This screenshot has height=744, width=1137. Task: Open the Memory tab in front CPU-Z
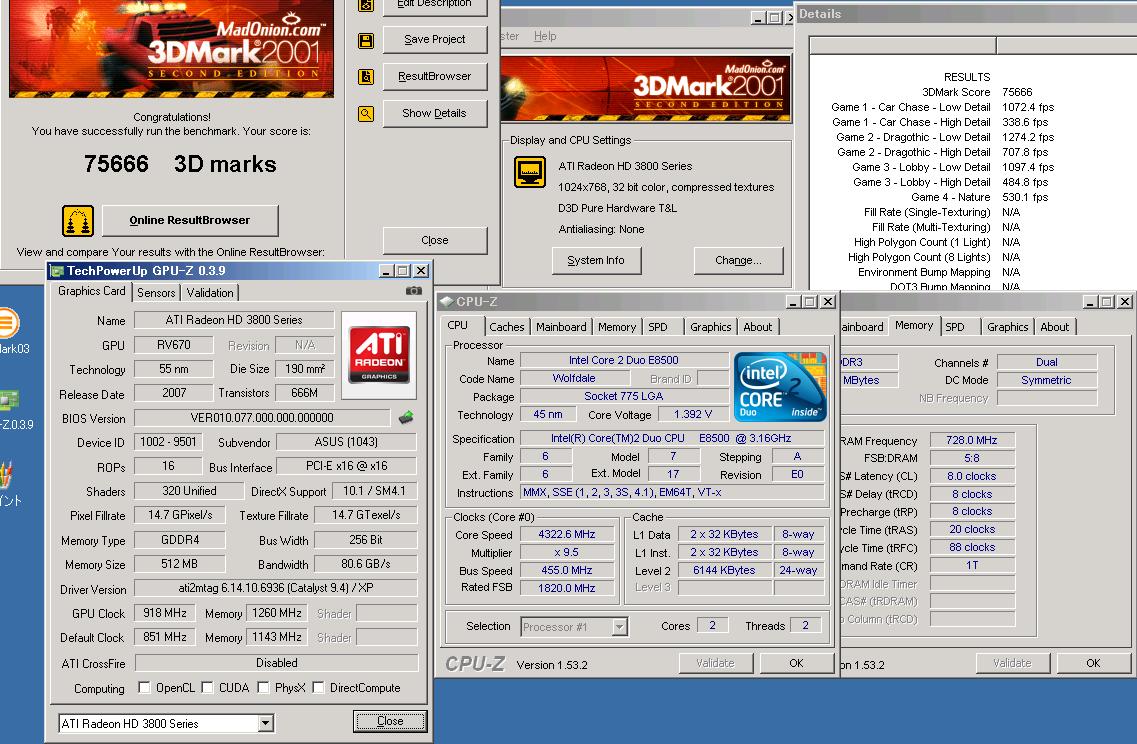pyautogui.click(x=617, y=327)
